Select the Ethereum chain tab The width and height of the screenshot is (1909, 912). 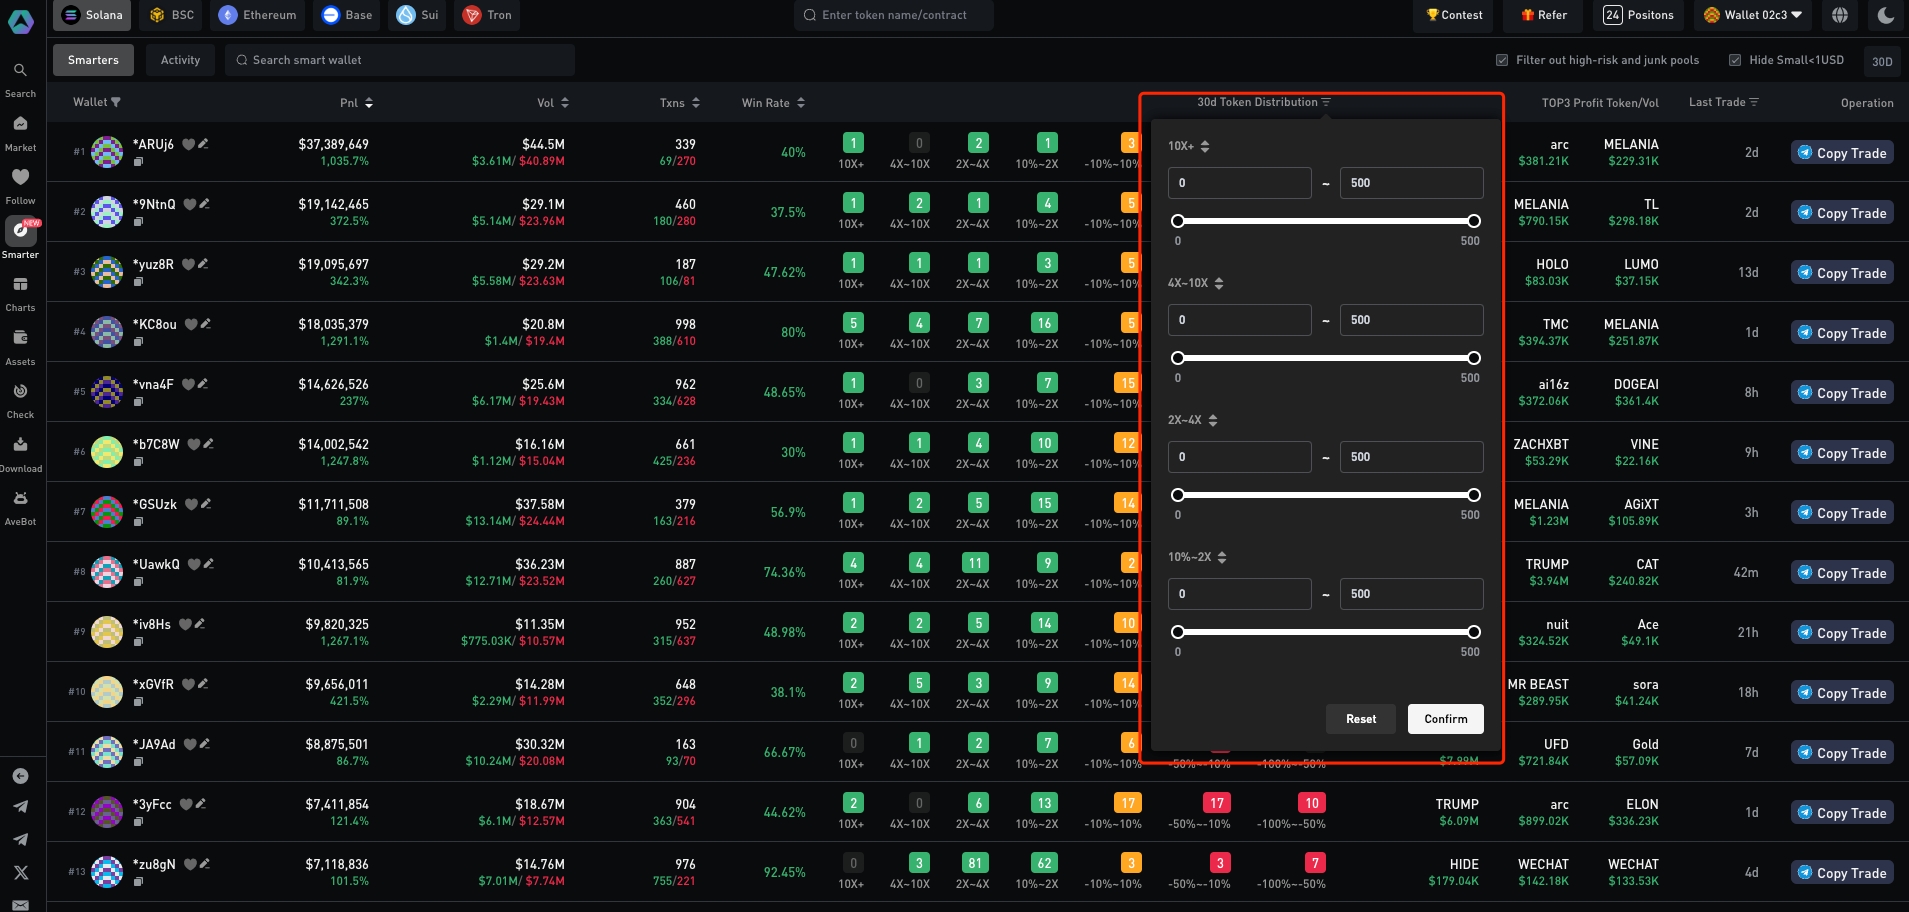(258, 15)
